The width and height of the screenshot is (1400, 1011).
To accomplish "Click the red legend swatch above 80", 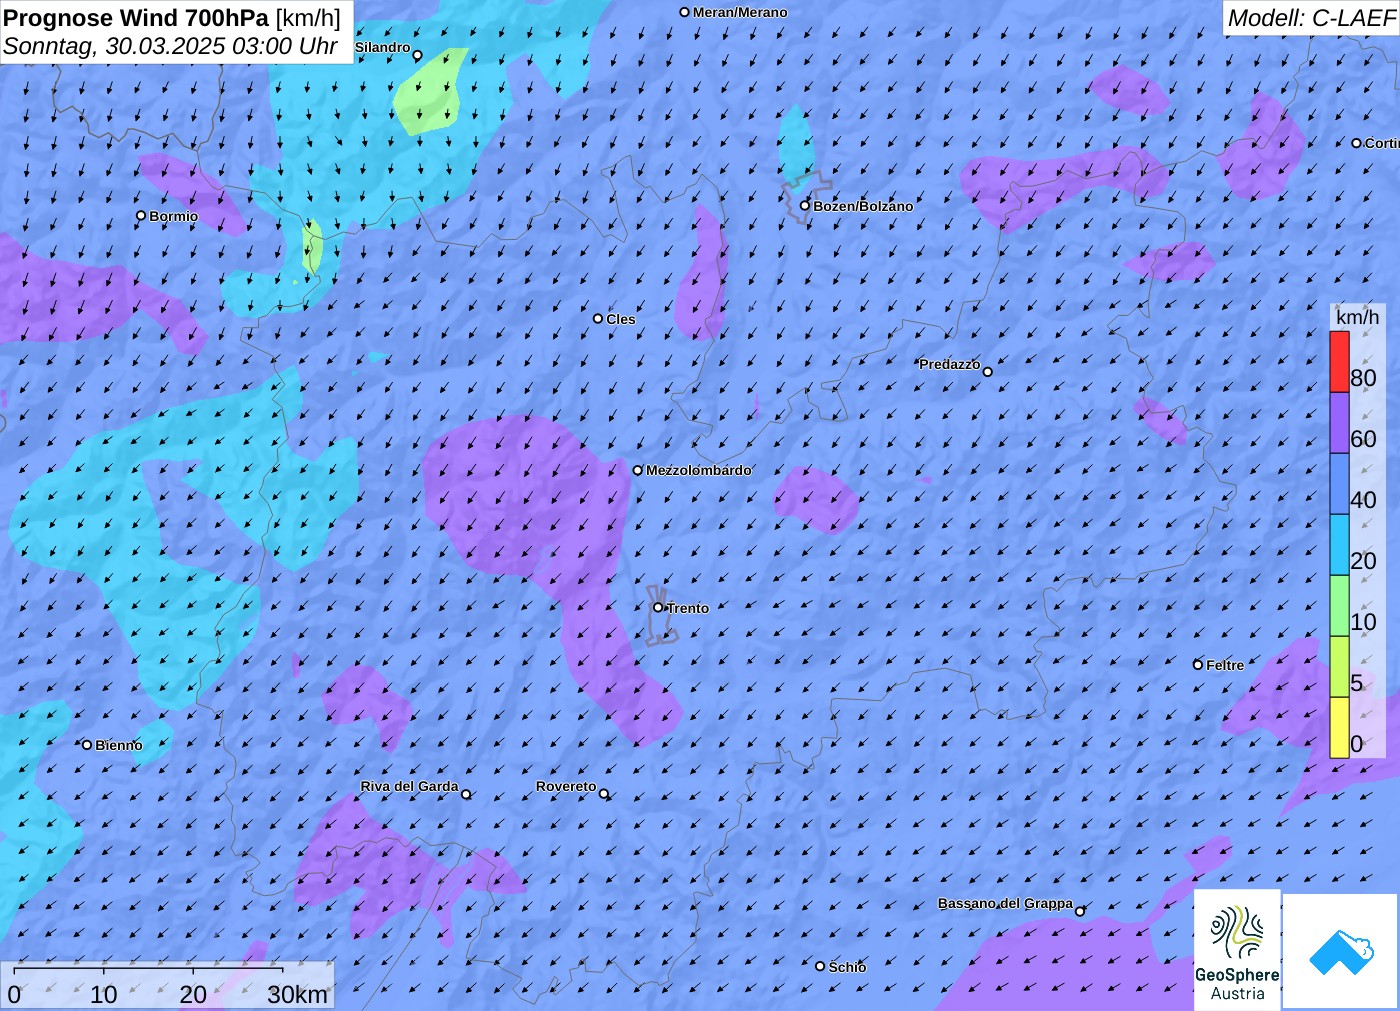I will coord(1339,361).
